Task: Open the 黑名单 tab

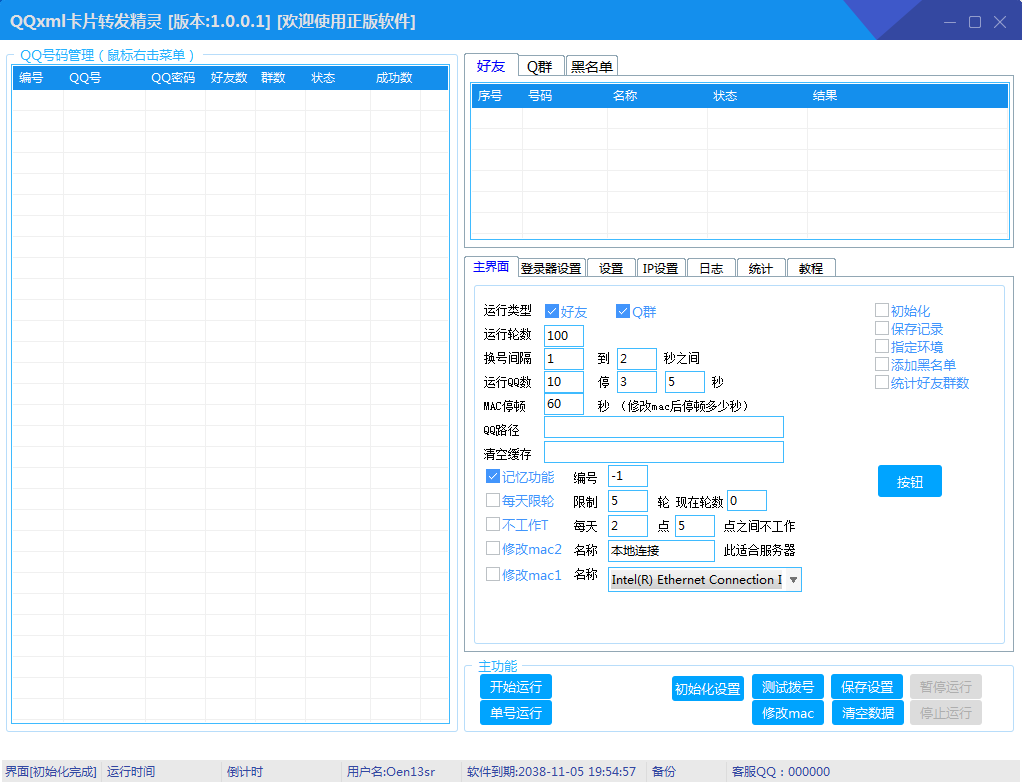Action: coord(591,66)
